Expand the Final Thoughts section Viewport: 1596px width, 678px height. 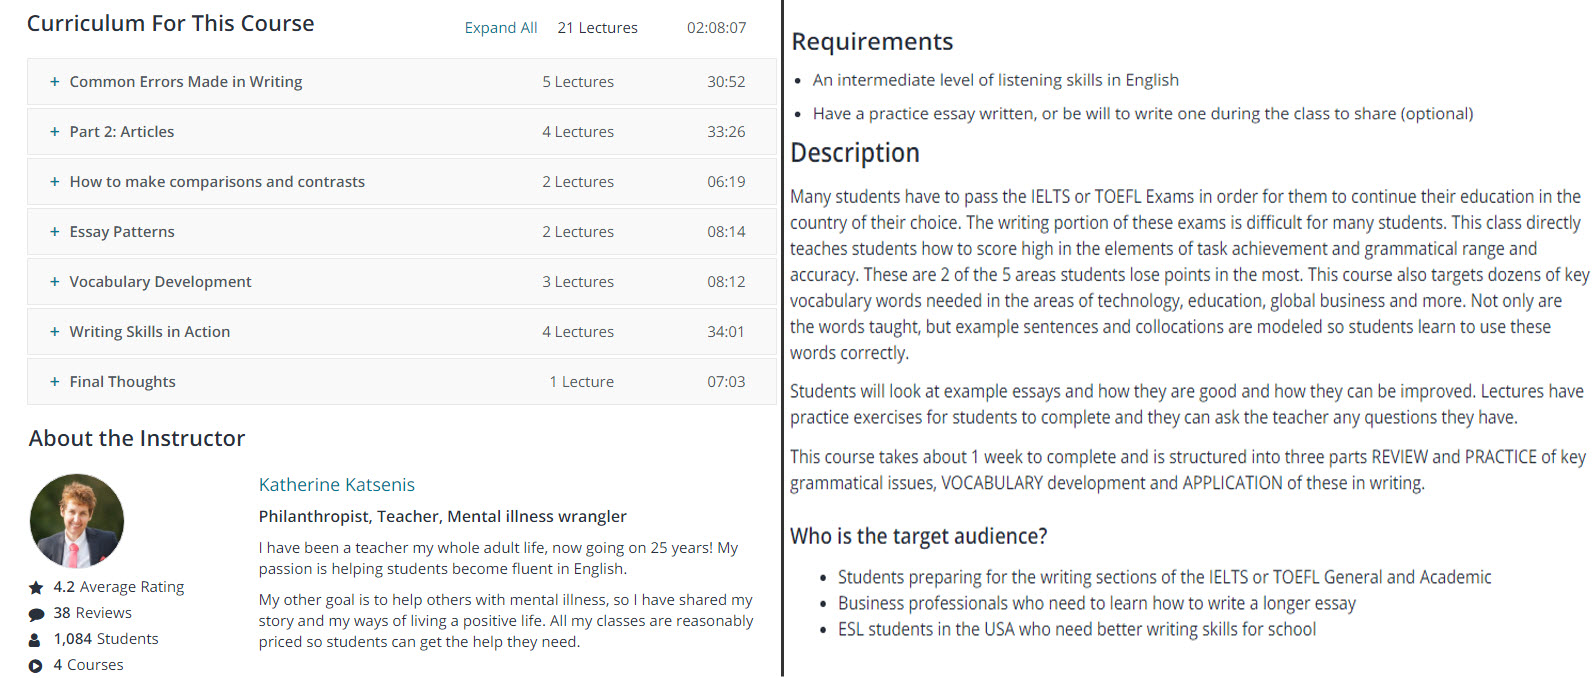pyautogui.click(x=401, y=382)
